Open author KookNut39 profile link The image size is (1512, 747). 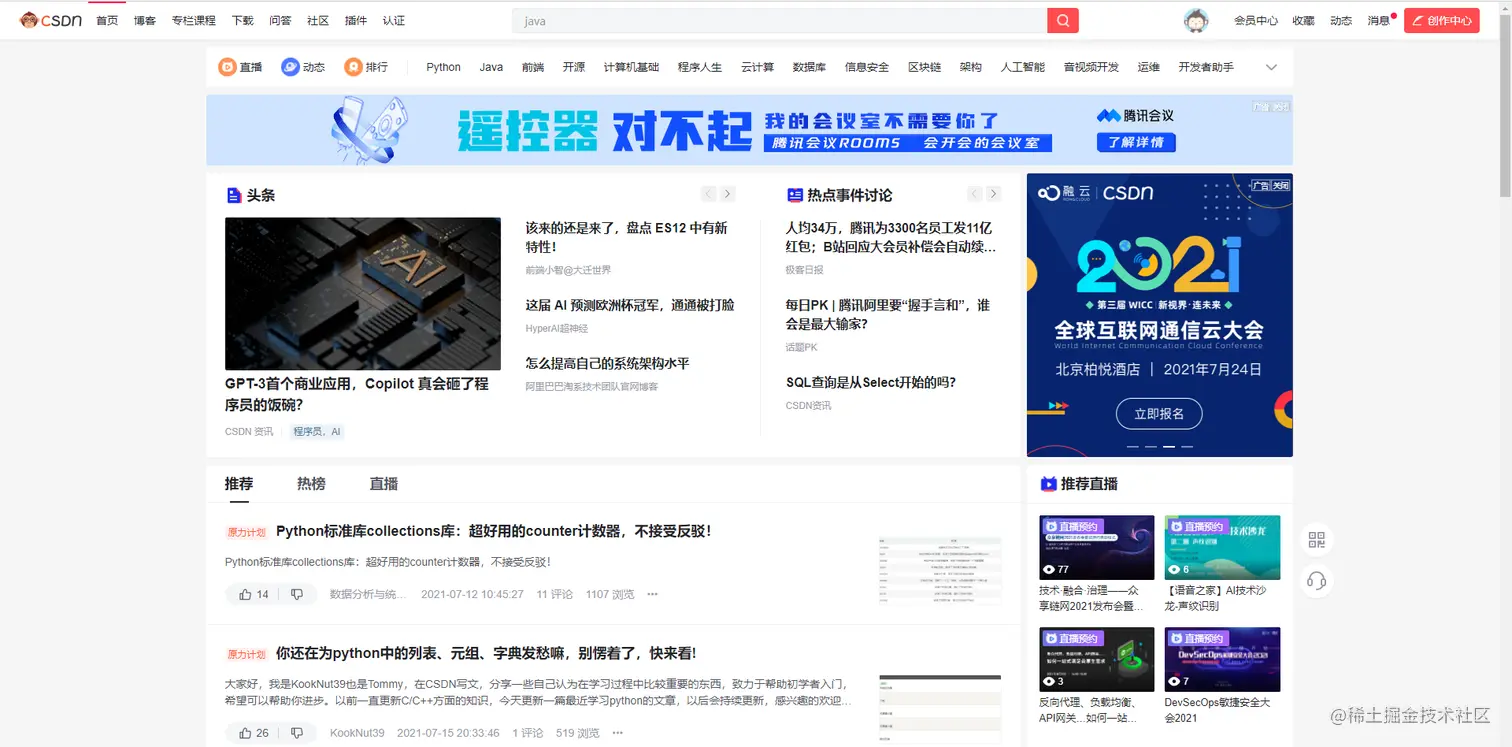[357, 733]
